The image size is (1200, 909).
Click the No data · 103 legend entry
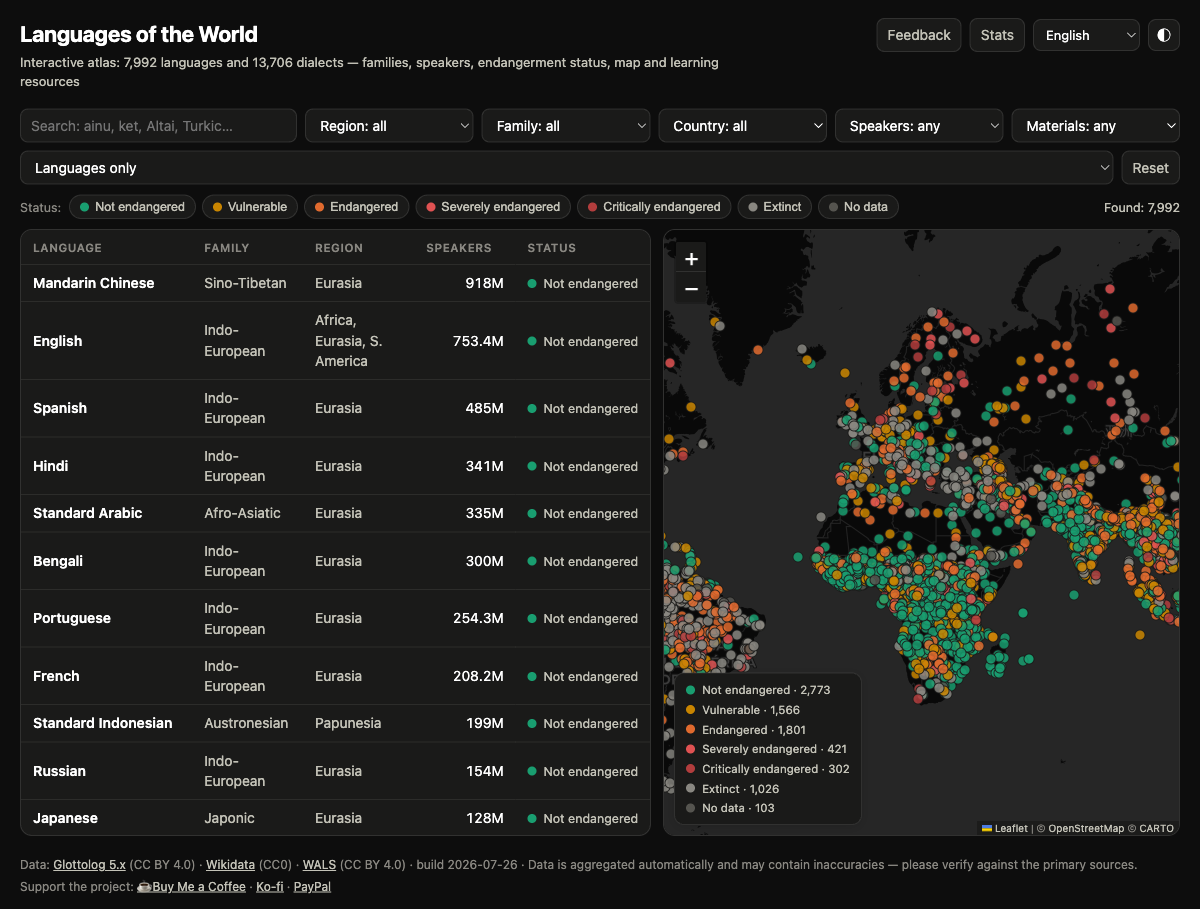pos(730,808)
